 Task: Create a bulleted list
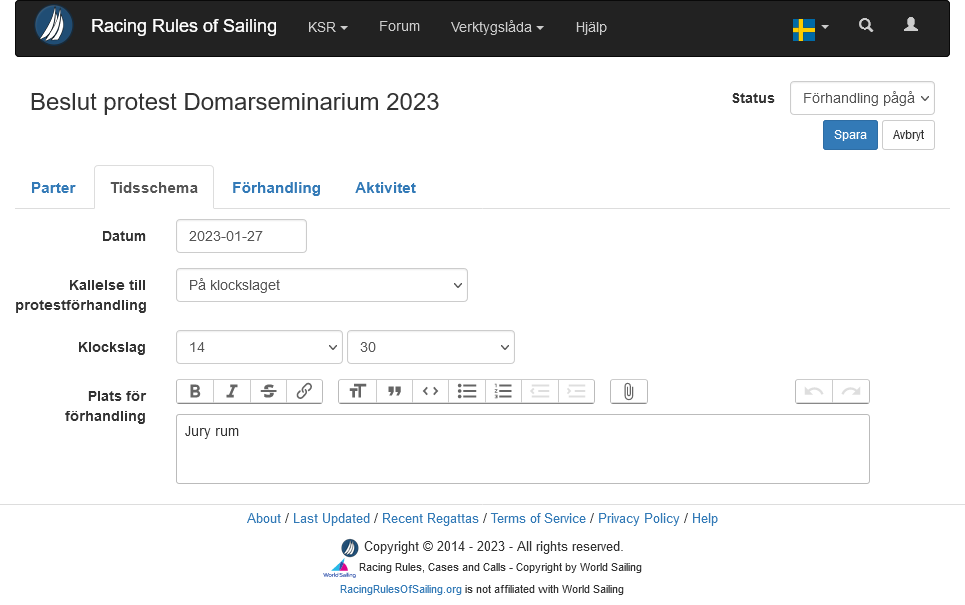coord(467,391)
